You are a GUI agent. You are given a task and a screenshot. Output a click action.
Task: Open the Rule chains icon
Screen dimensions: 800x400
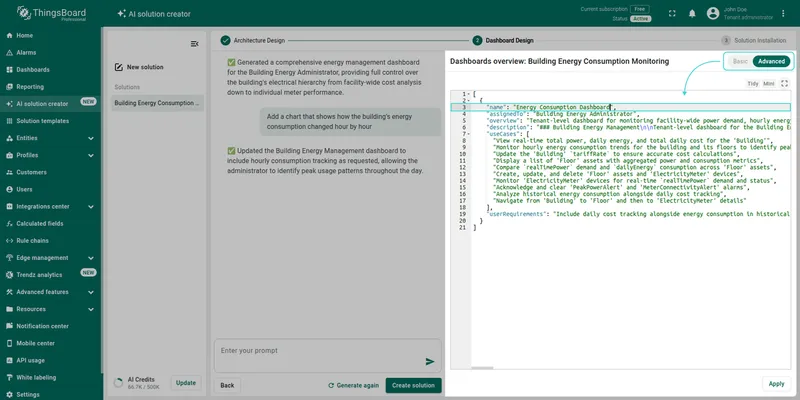pyautogui.click(x=9, y=241)
